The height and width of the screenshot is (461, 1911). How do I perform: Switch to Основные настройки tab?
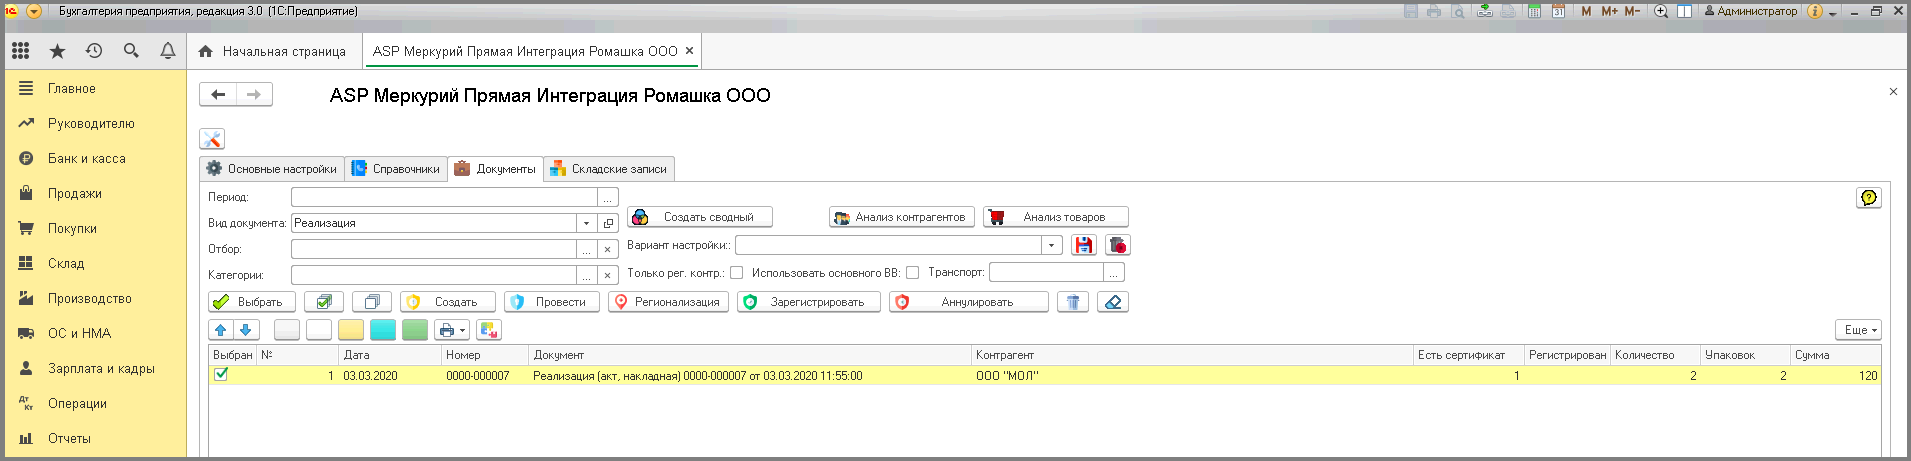tap(272, 169)
